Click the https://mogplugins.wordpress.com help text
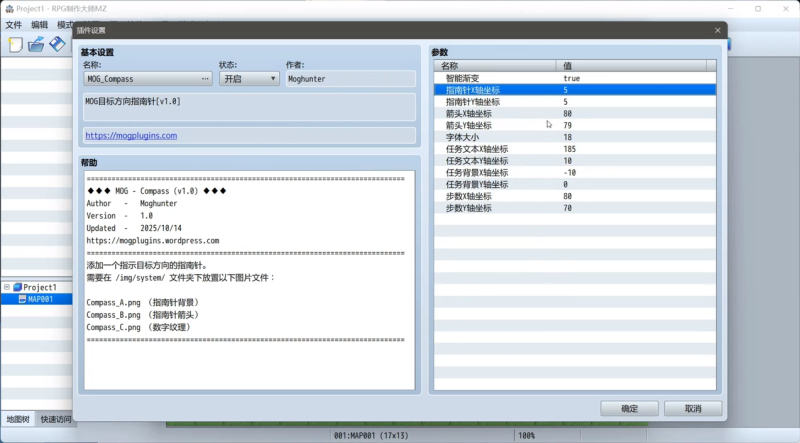The height and width of the screenshot is (443, 800). [153, 241]
